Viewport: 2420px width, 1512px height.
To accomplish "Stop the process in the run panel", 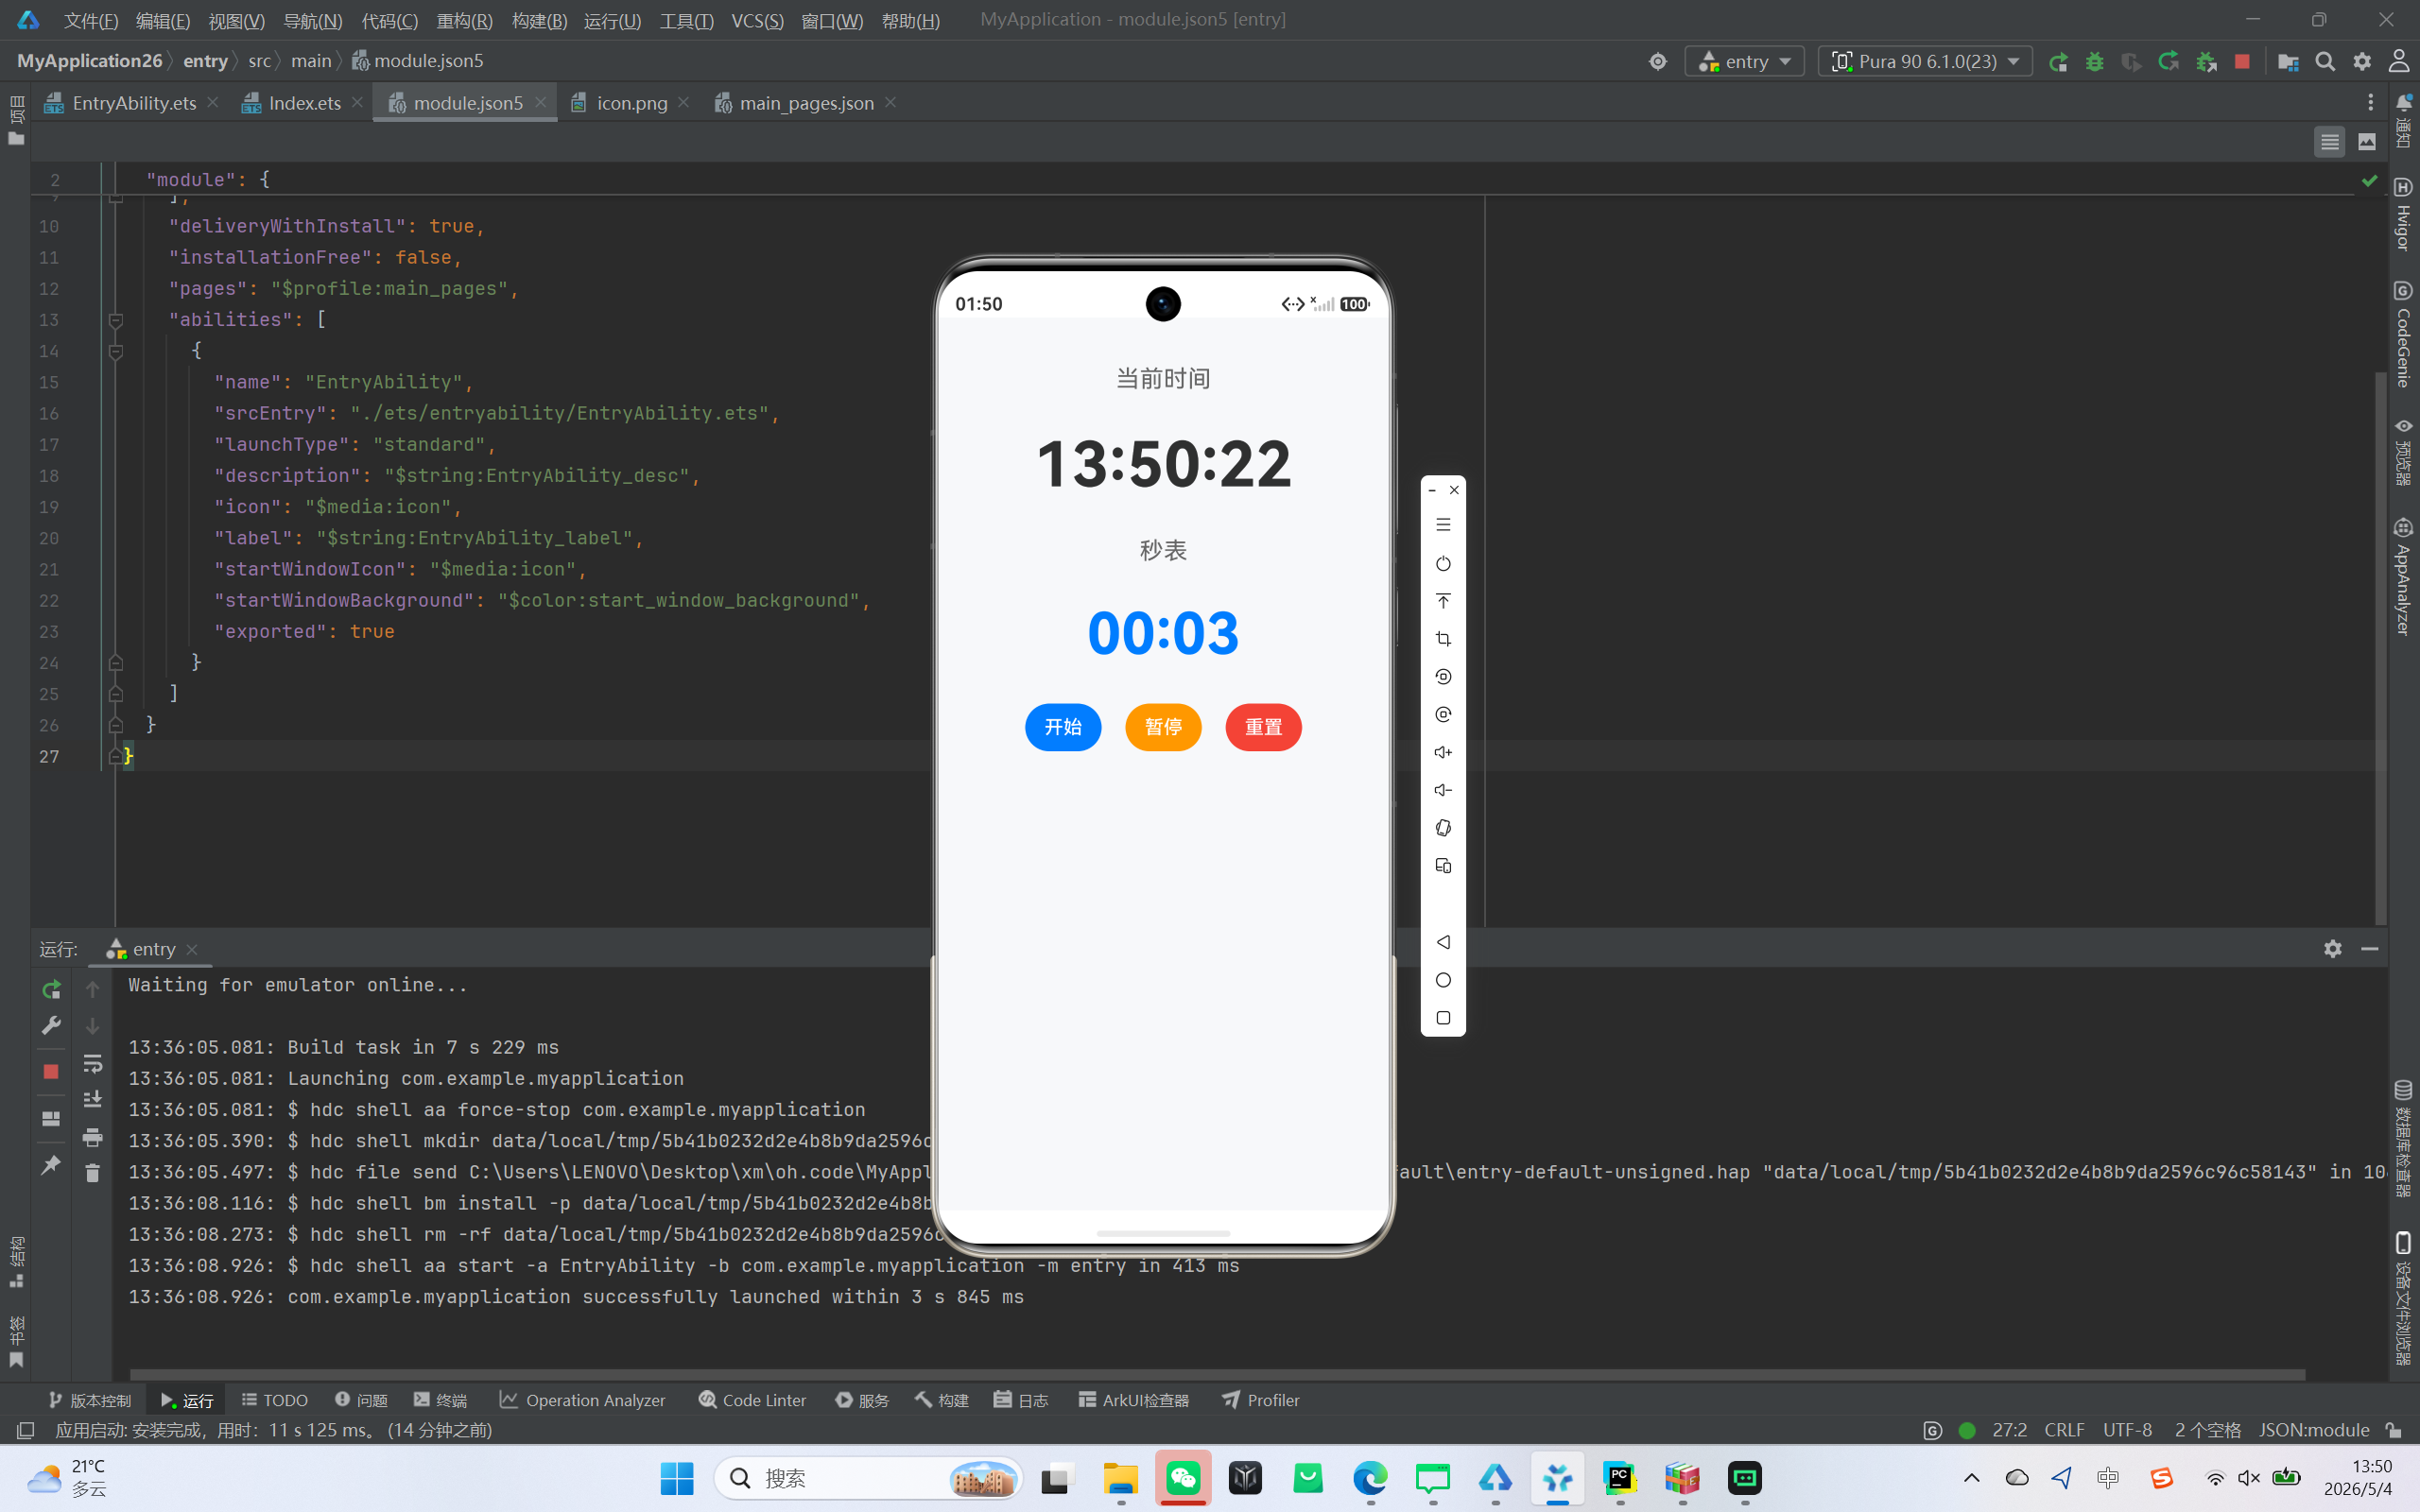I will pos(51,1071).
